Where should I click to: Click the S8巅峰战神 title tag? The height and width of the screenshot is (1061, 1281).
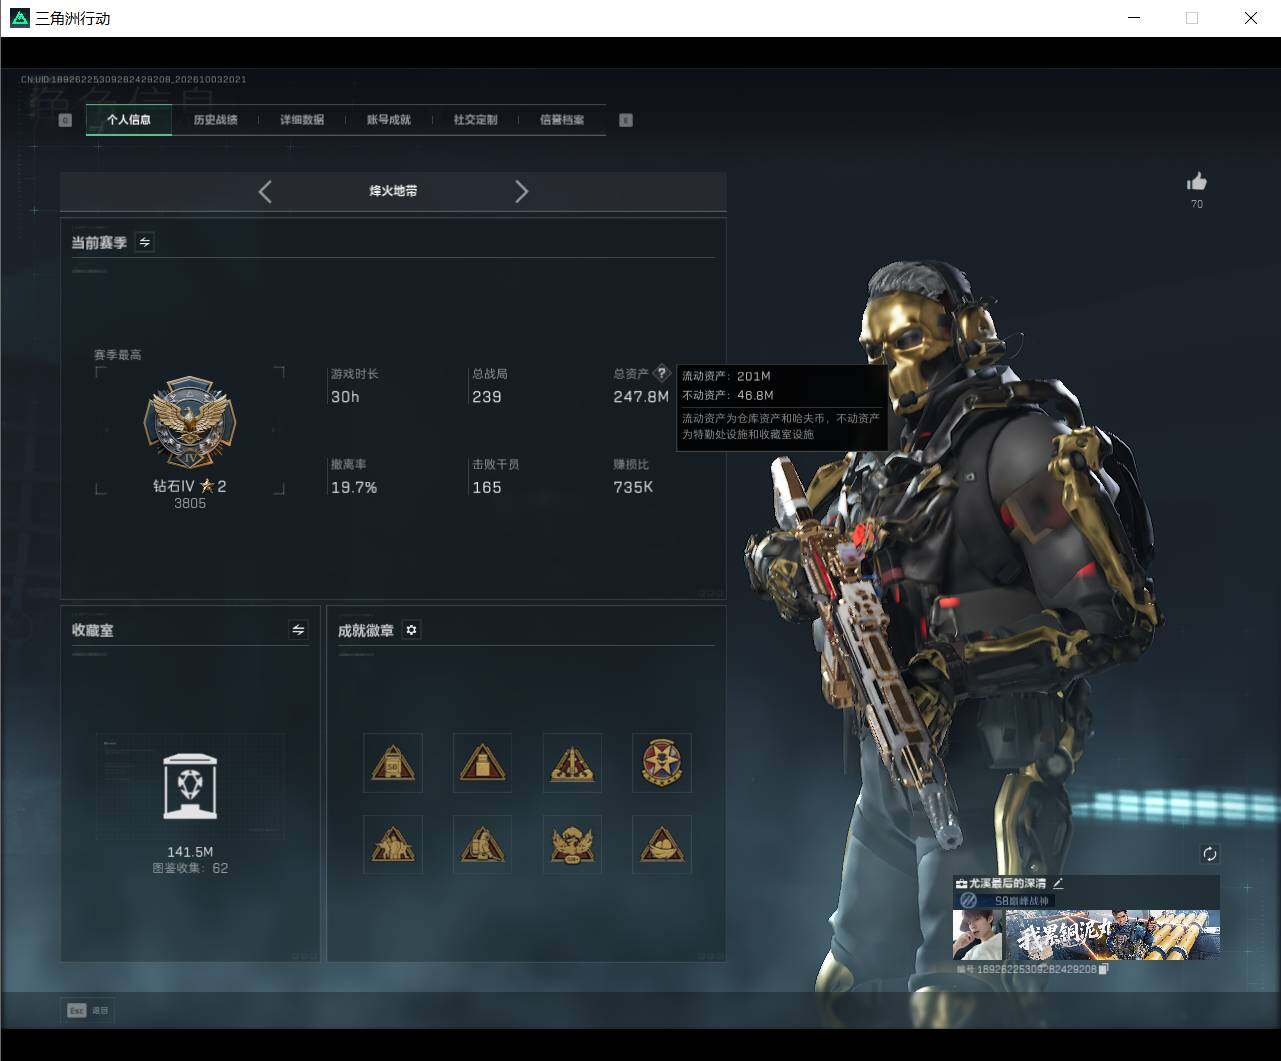click(x=1021, y=901)
